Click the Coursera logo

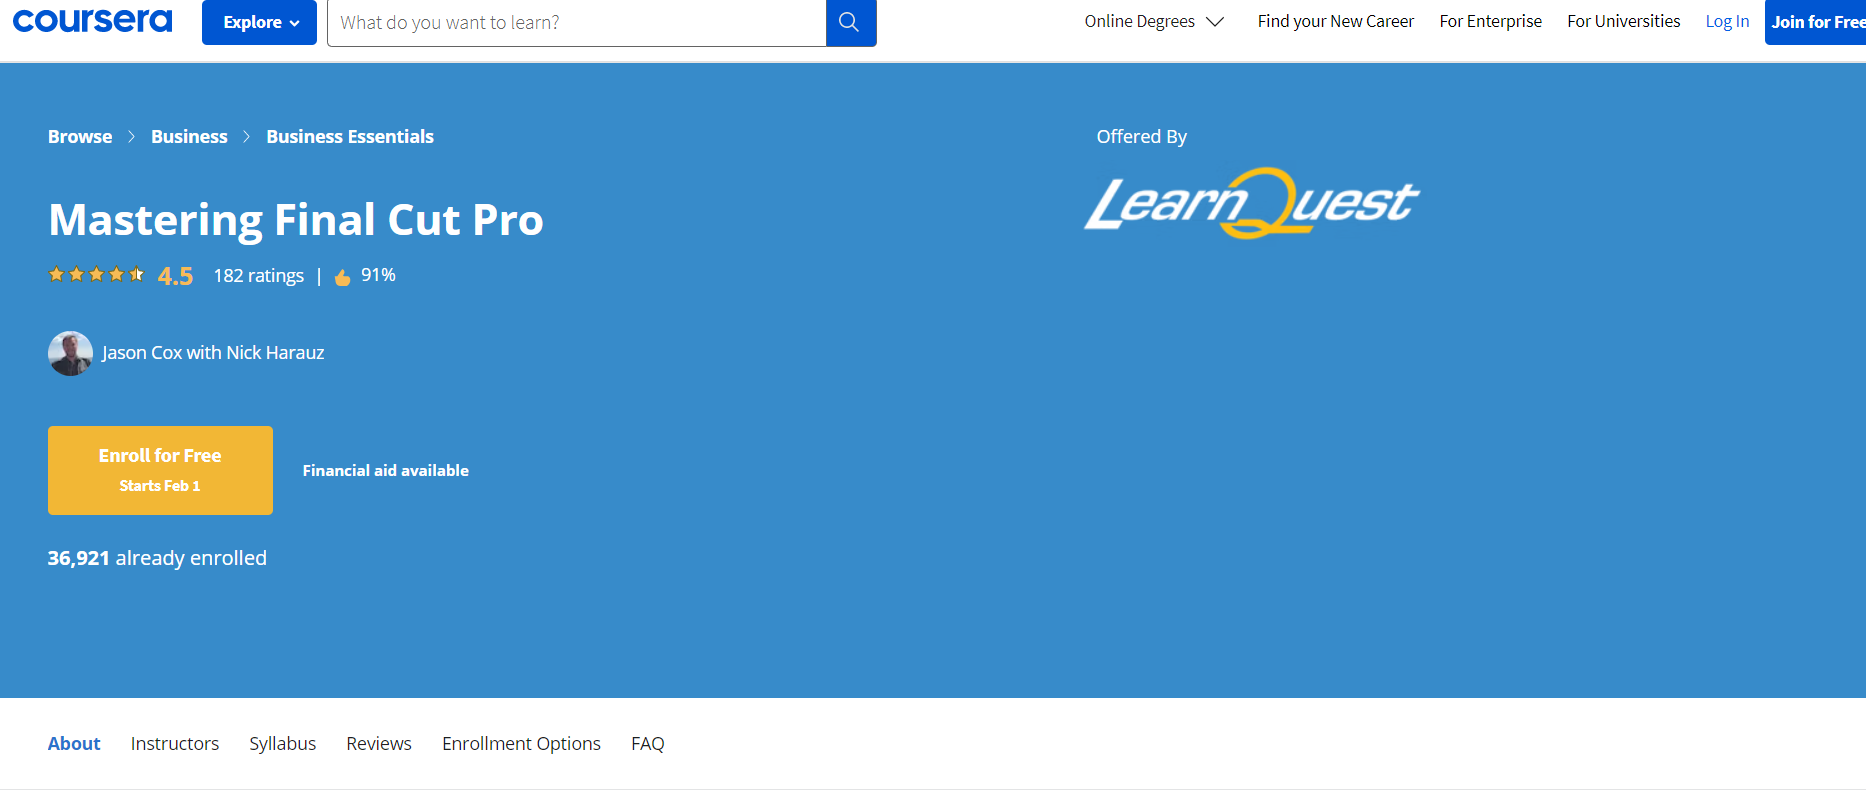[x=92, y=21]
